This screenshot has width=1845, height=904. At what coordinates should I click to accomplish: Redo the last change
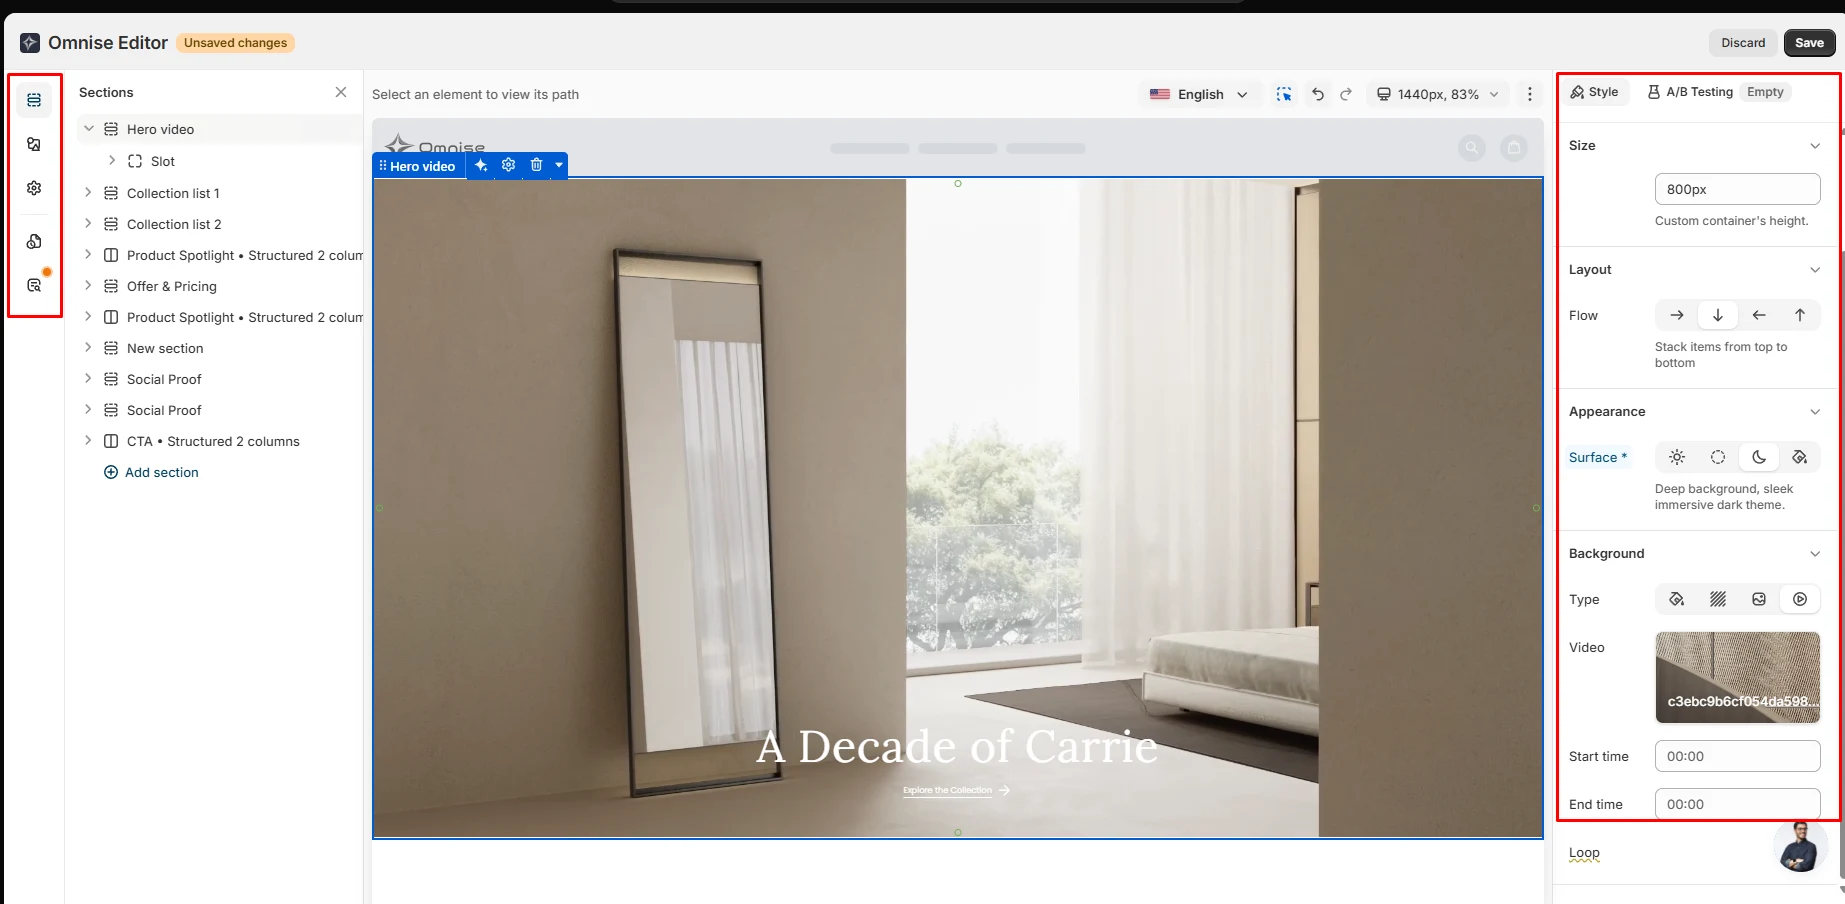[1346, 94]
